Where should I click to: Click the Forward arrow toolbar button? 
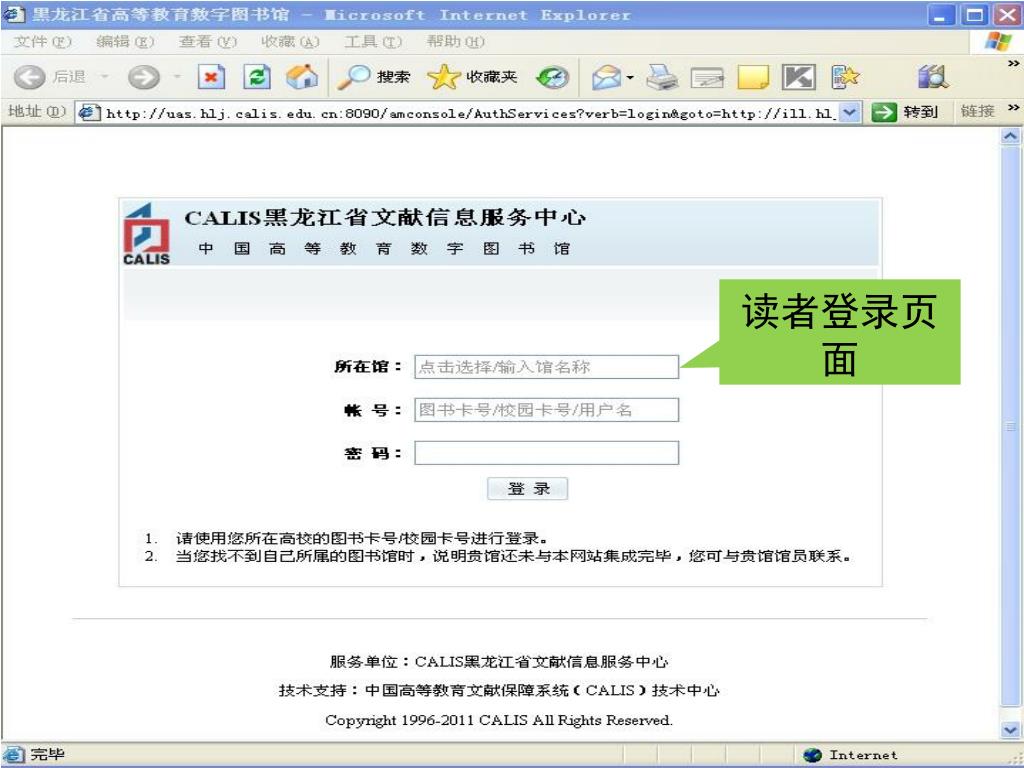click(144, 77)
